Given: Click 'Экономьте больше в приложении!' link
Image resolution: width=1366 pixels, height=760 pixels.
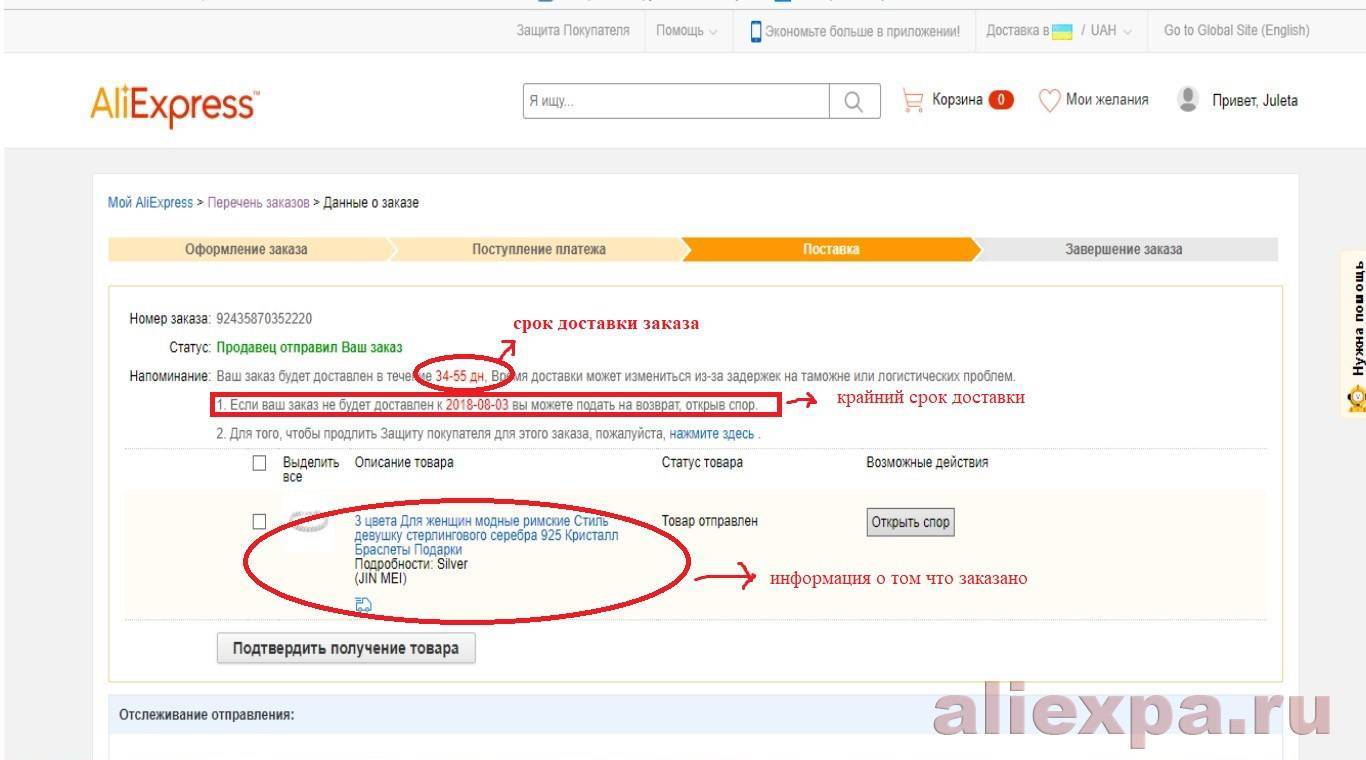Looking at the screenshot, I should point(862,31).
